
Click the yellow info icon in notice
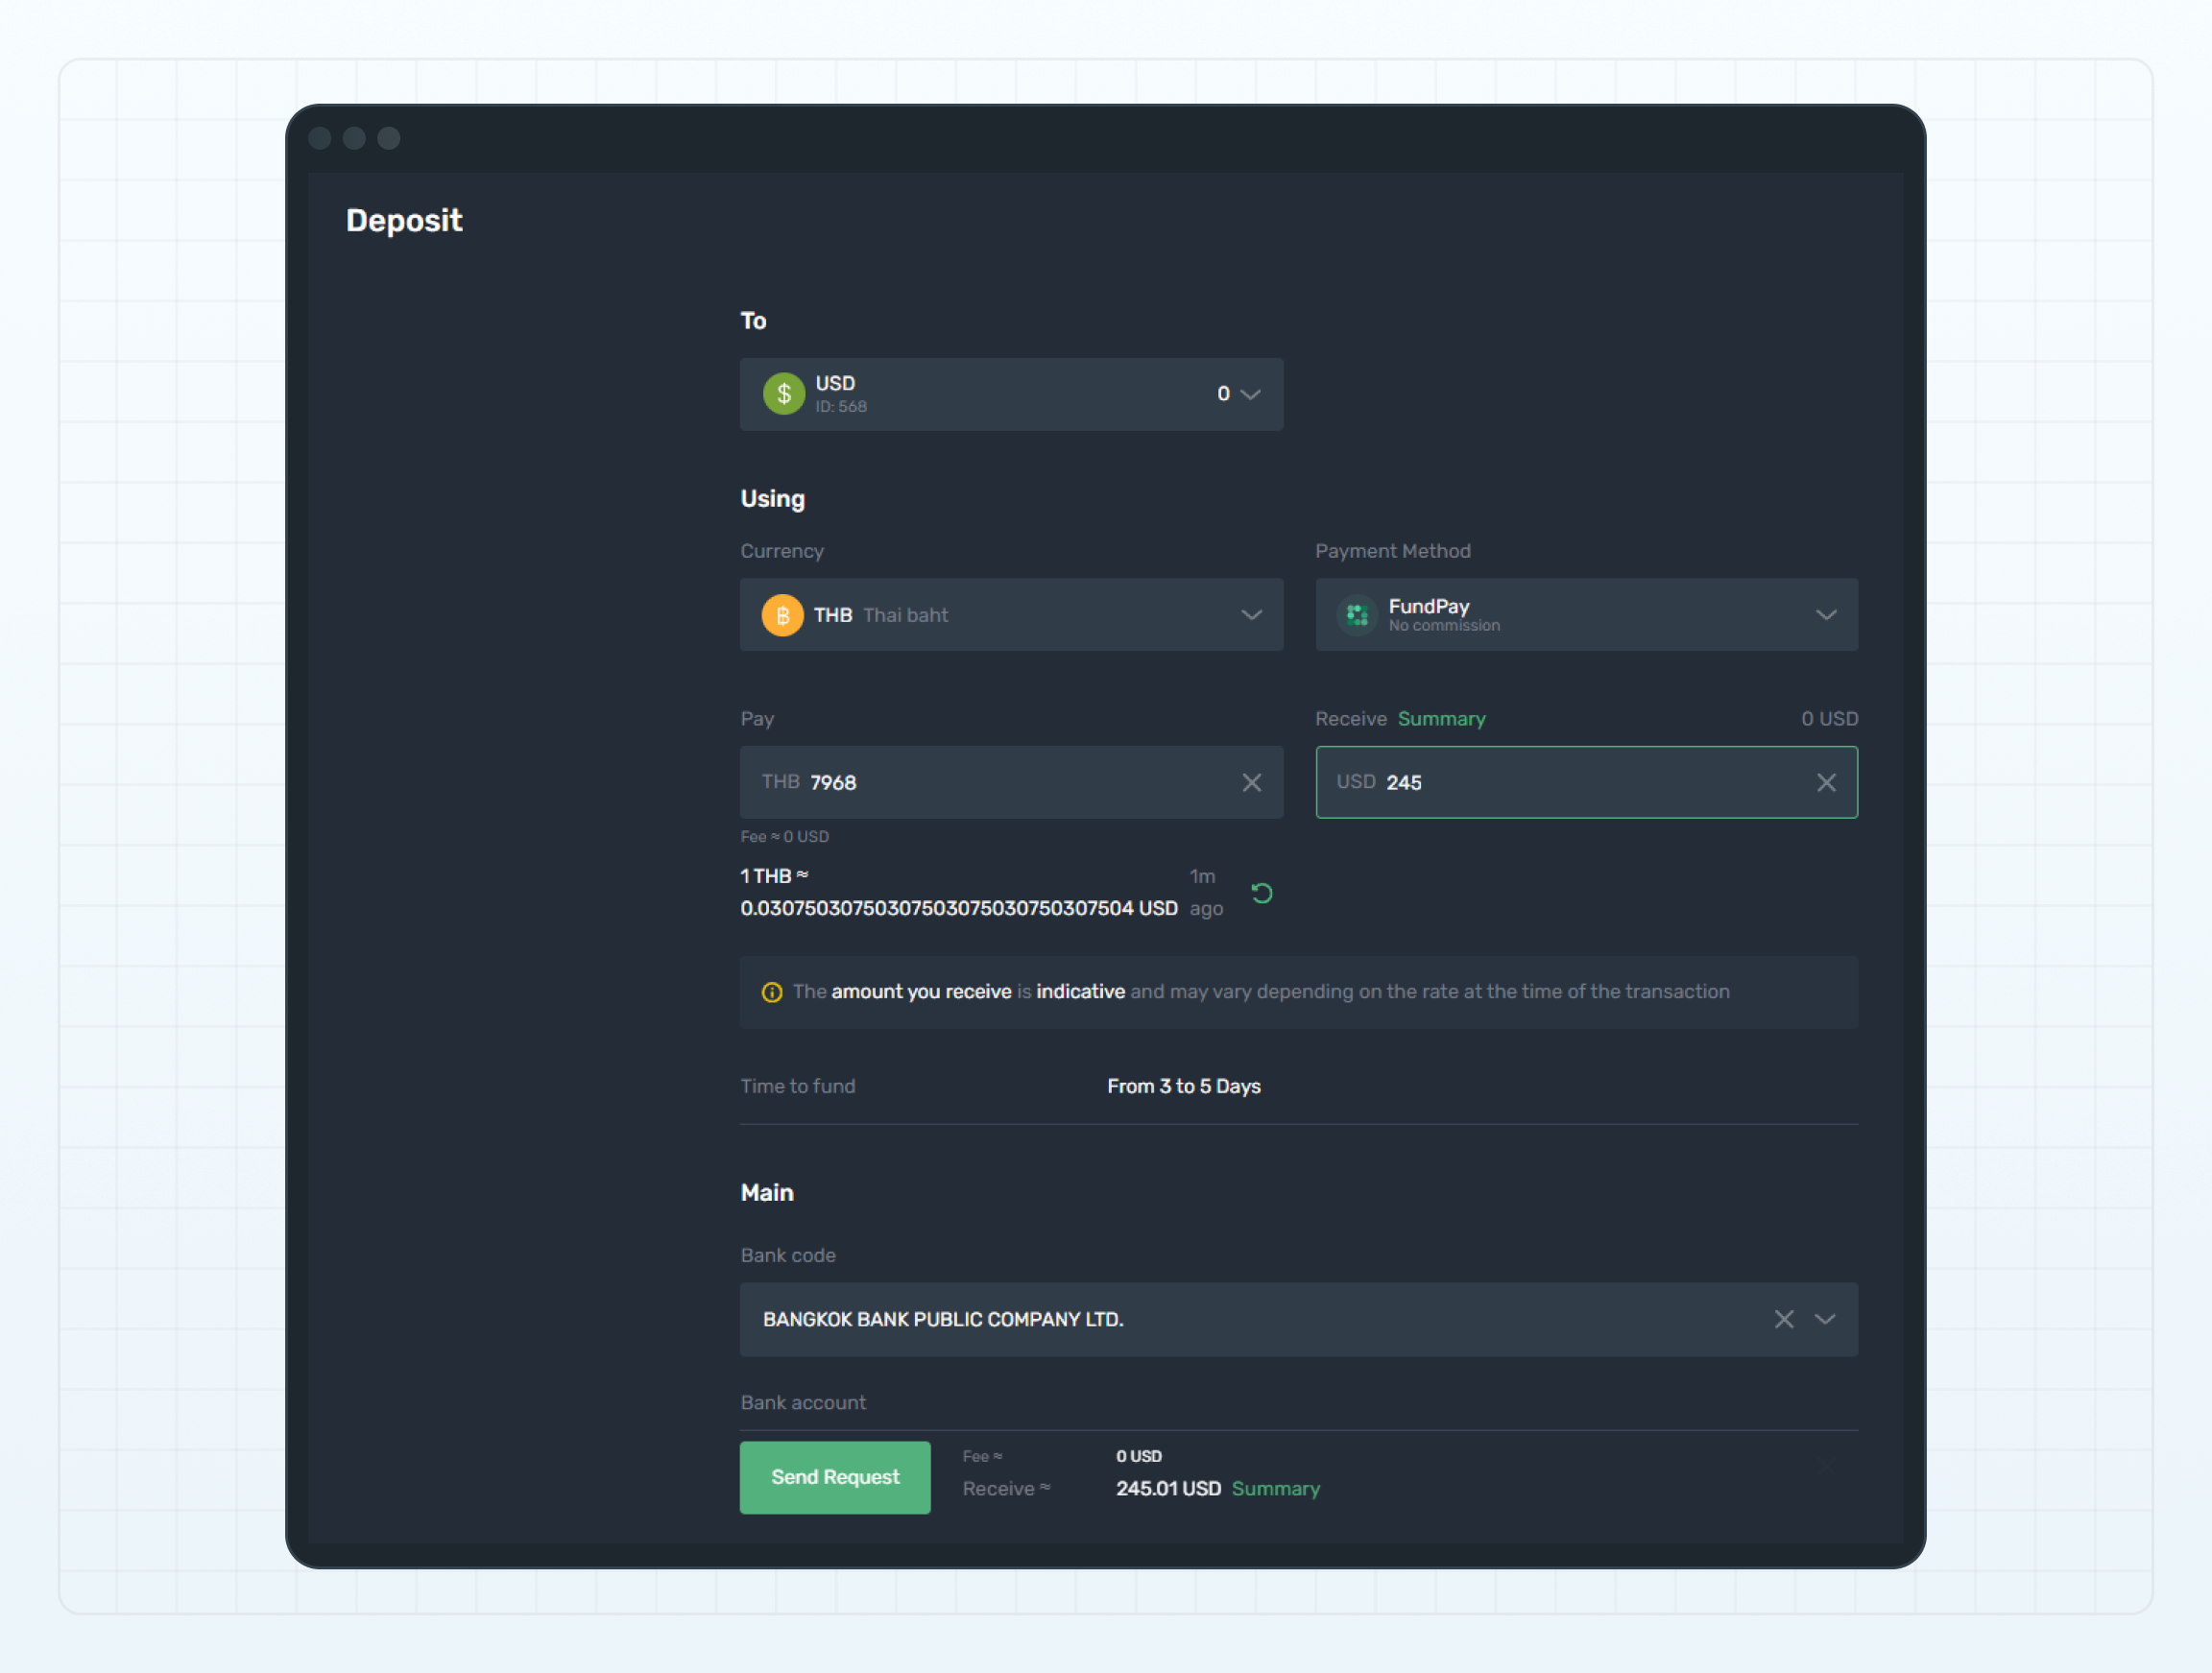pyautogui.click(x=771, y=992)
